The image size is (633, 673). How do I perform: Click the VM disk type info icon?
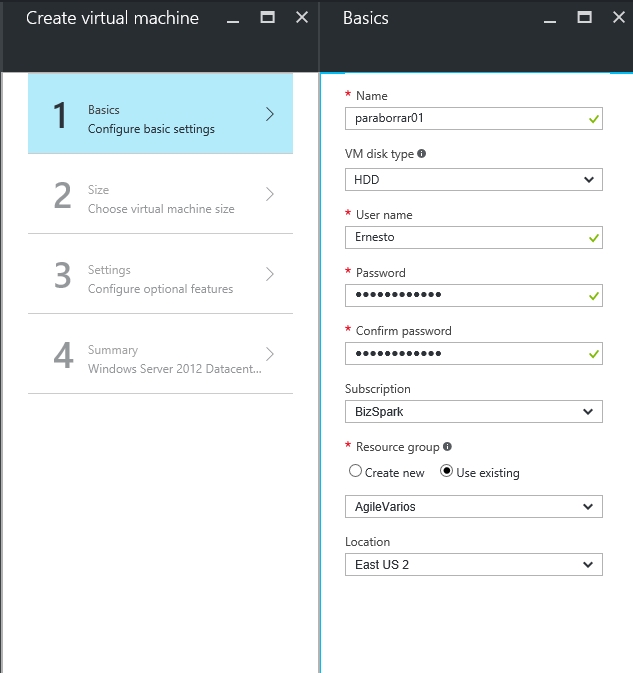click(x=421, y=153)
